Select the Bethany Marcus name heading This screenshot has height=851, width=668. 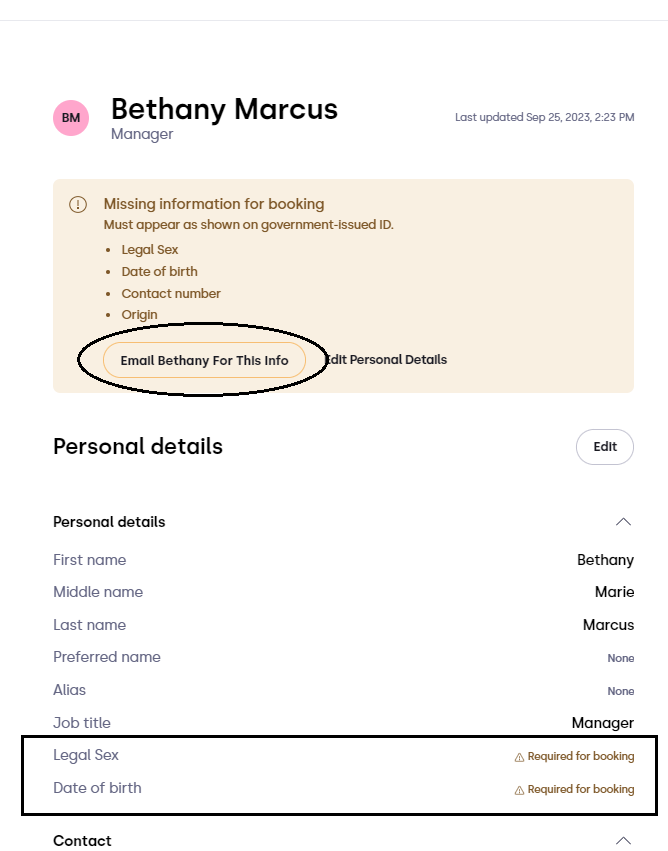pos(225,109)
